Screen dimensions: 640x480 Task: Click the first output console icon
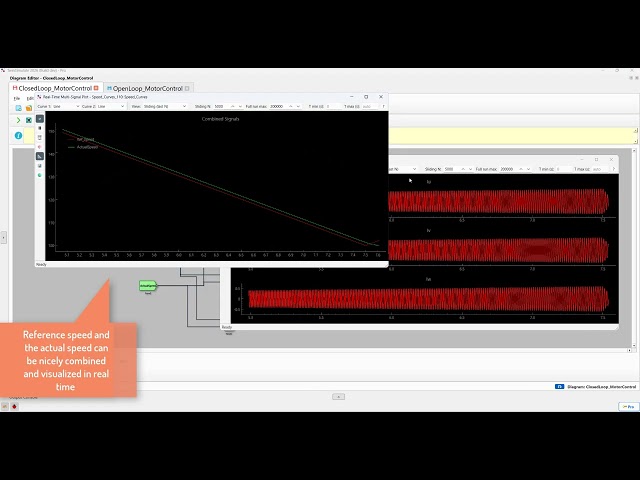pyautogui.click(x=5, y=407)
